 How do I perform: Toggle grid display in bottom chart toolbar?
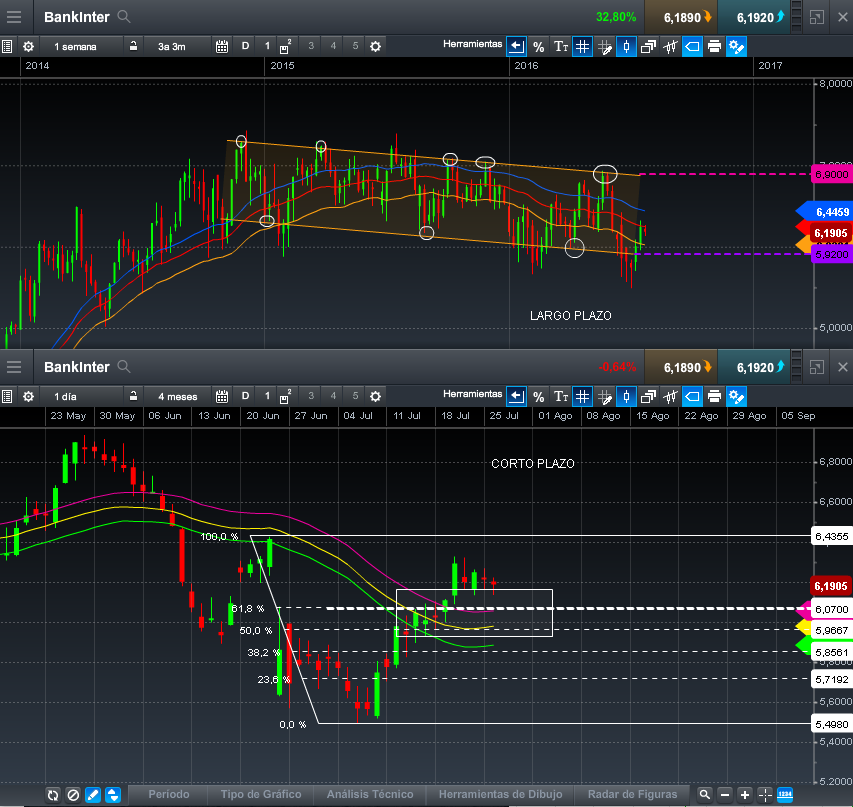pyautogui.click(x=583, y=397)
